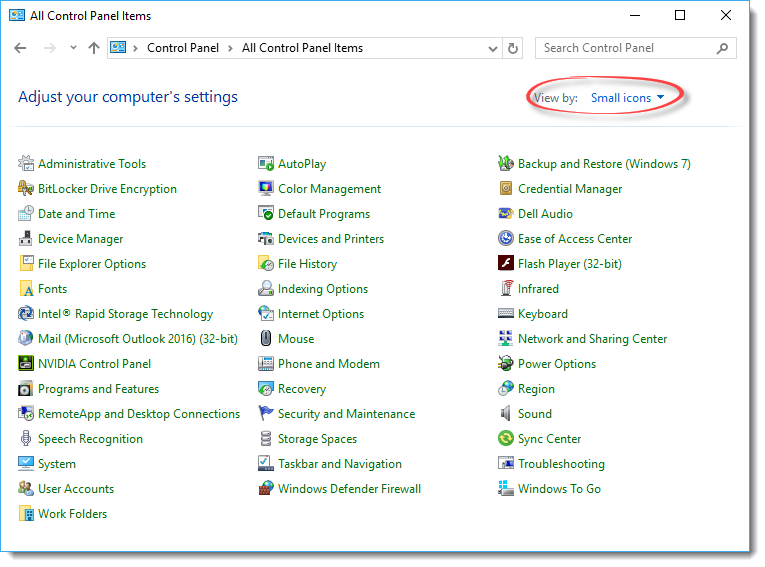Click the window title bar Control Panel icon
The height and width of the screenshot is (567, 765).
(17, 16)
